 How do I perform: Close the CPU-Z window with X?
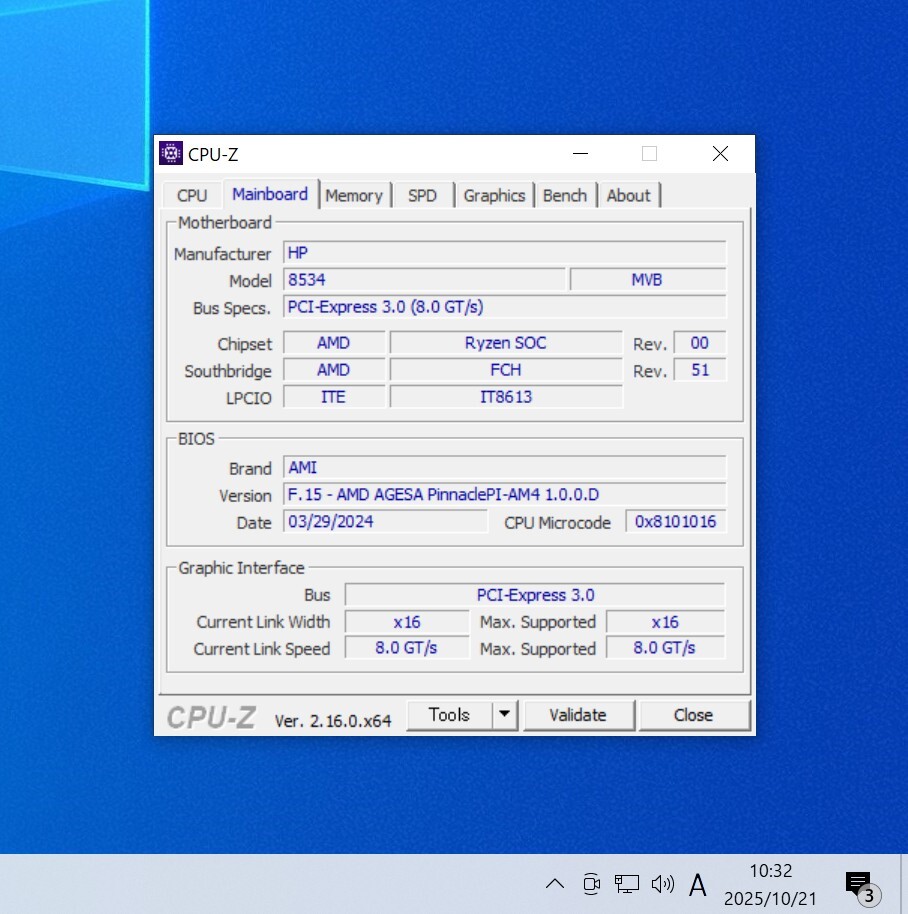(x=720, y=154)
